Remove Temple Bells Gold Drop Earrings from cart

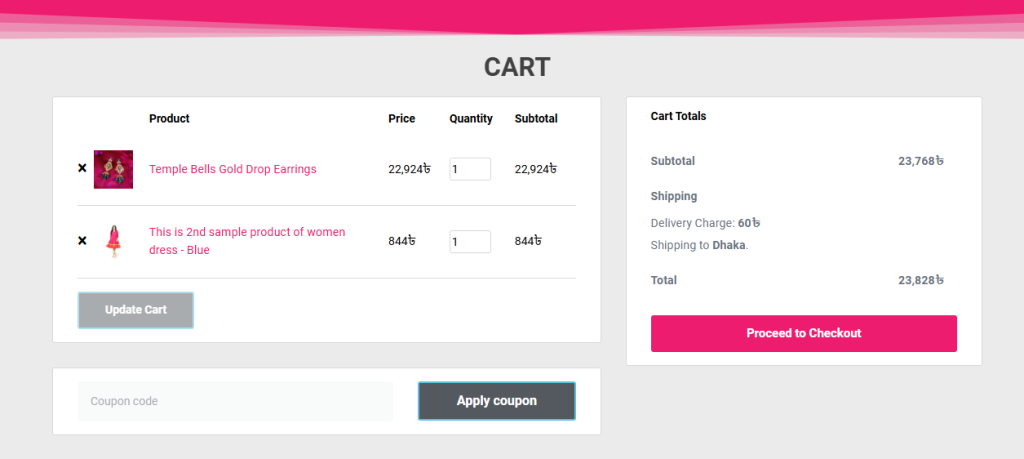click(x=82, y=169)
